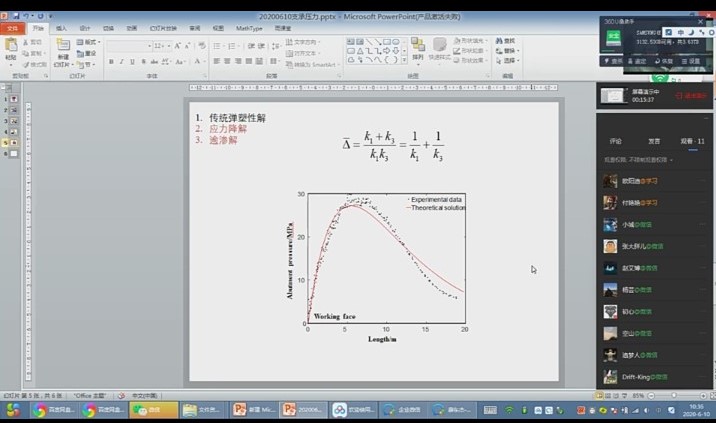The width and height of the screenshot is (716, 423).
Task: Click Settings in 360 U-disk popup
Action: 690,61
